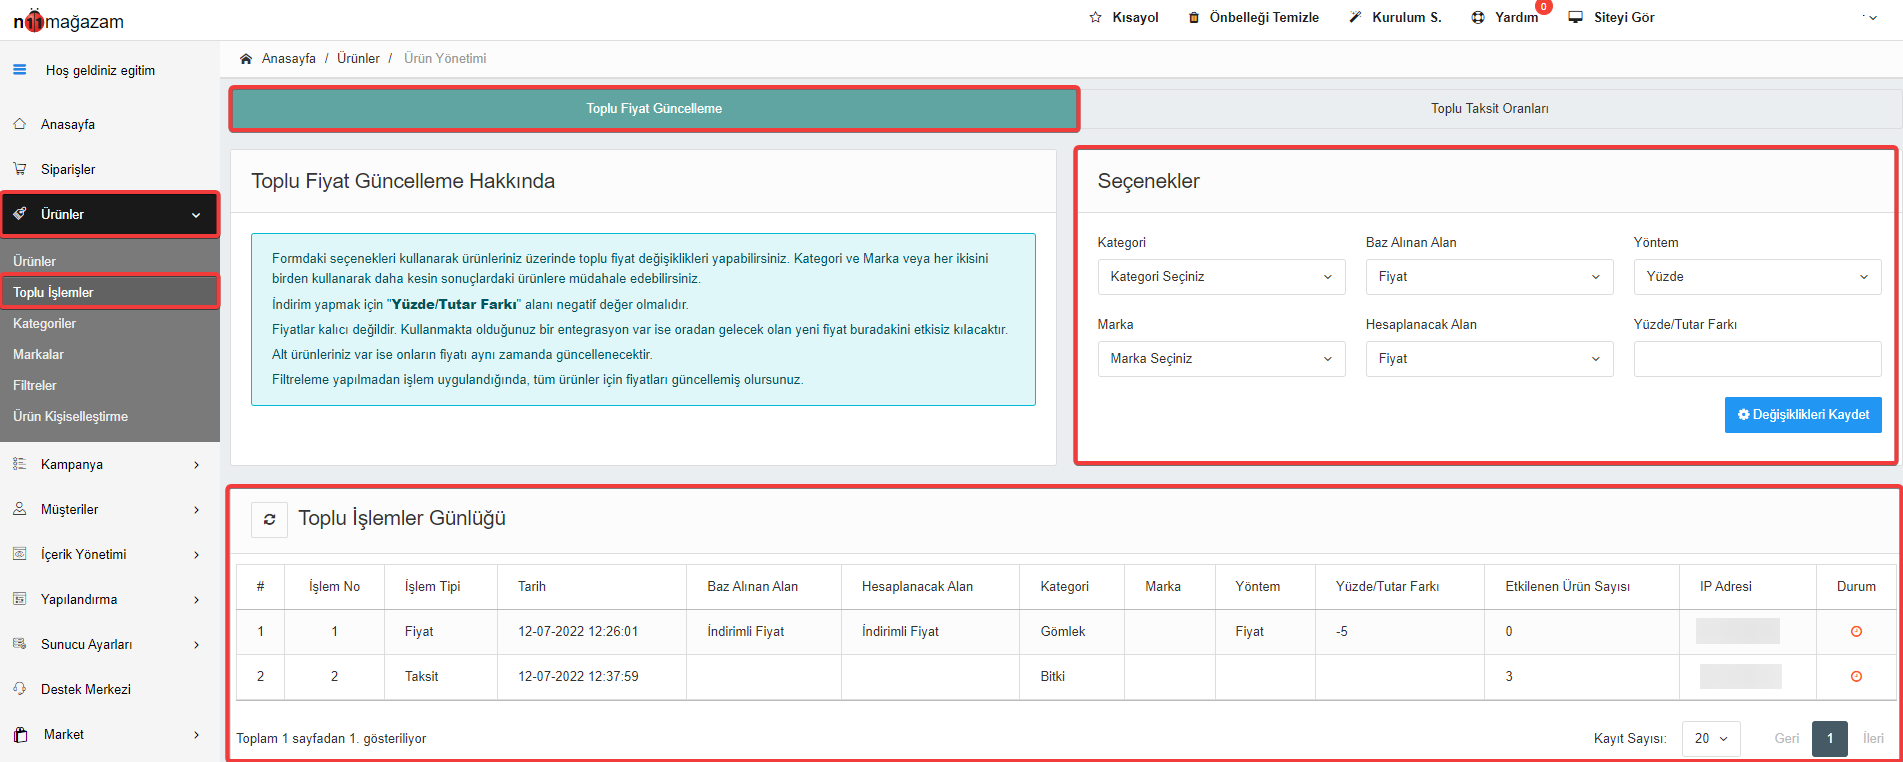Click the İşlem No column header
This screenshot has height=762, width=1903.
334,587
